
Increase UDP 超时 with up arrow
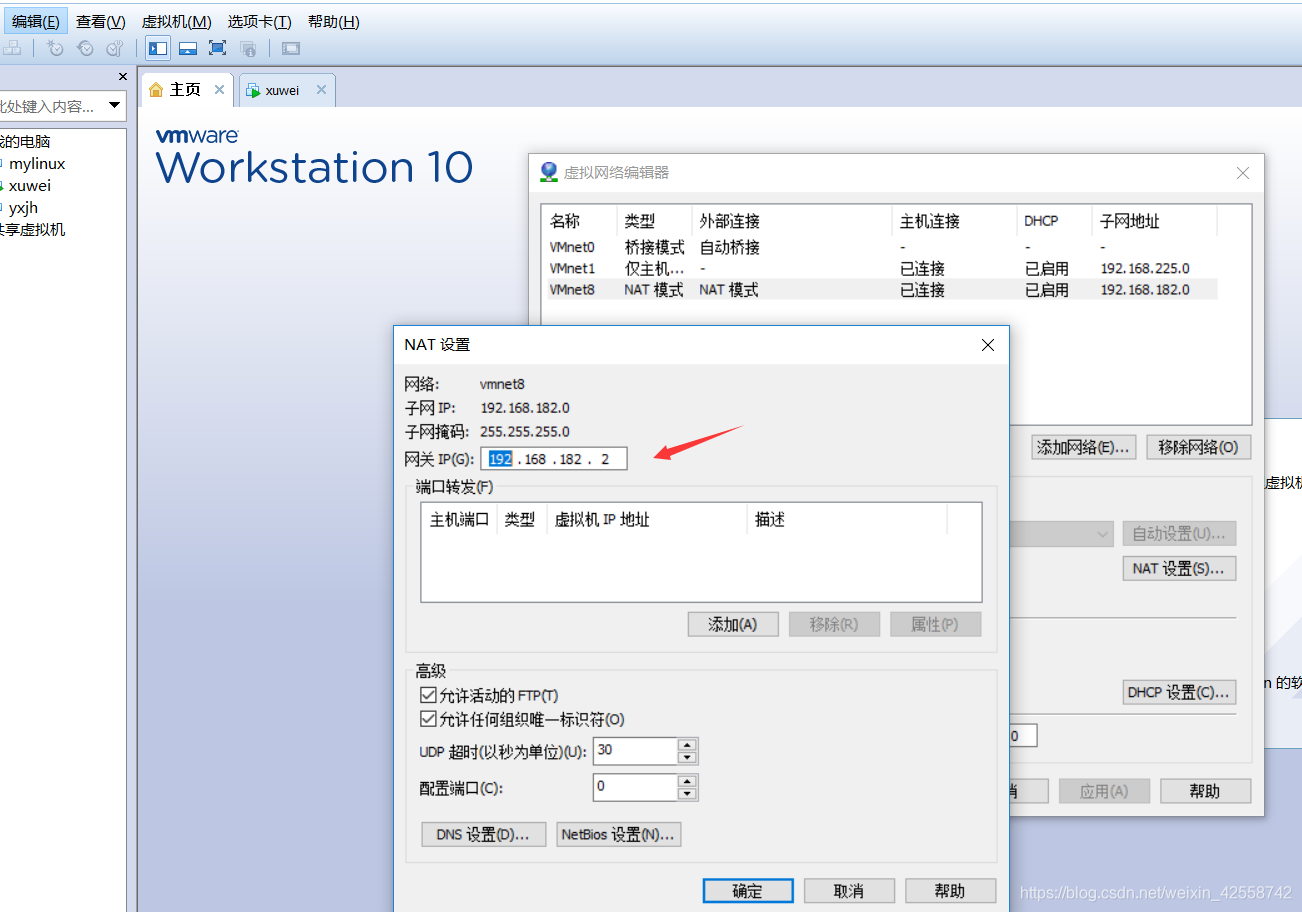(687, 745)
